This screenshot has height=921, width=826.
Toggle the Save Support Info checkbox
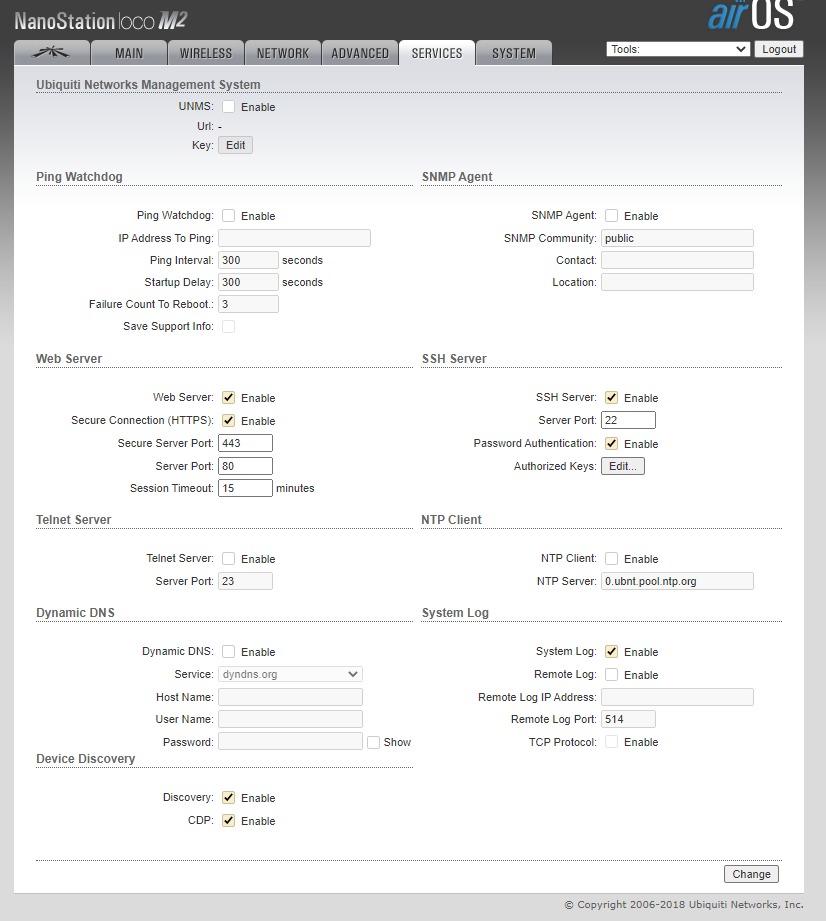coord(229,326)
